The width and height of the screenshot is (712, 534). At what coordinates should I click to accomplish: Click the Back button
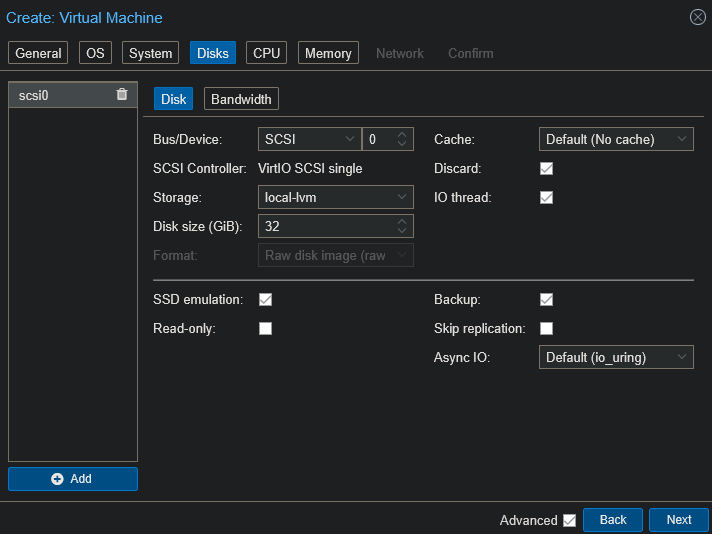click(612, 520)
